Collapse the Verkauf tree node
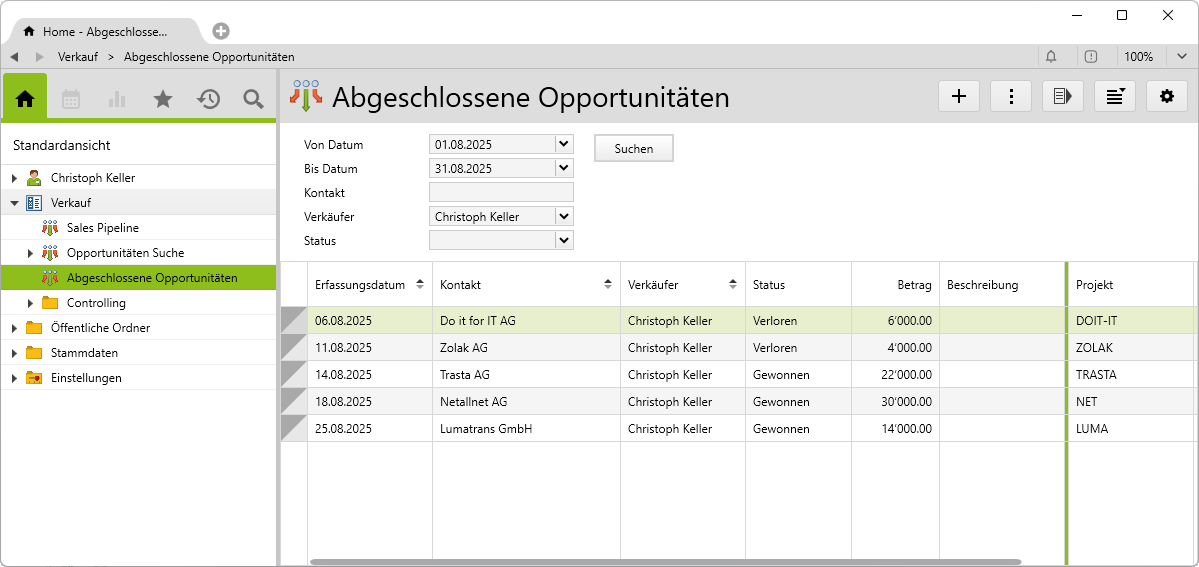 15,203
